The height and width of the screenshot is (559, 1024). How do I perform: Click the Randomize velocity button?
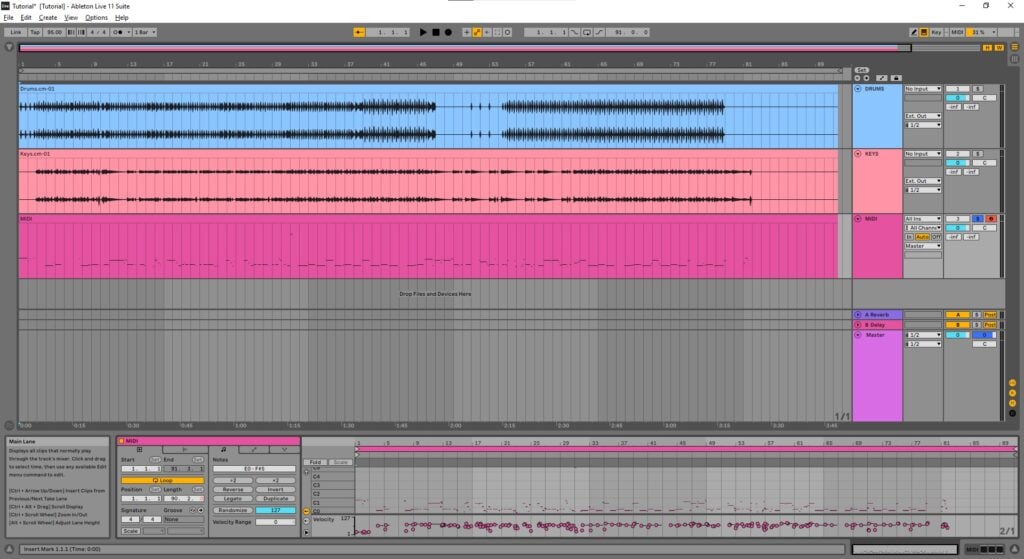(x=232, y=511)
